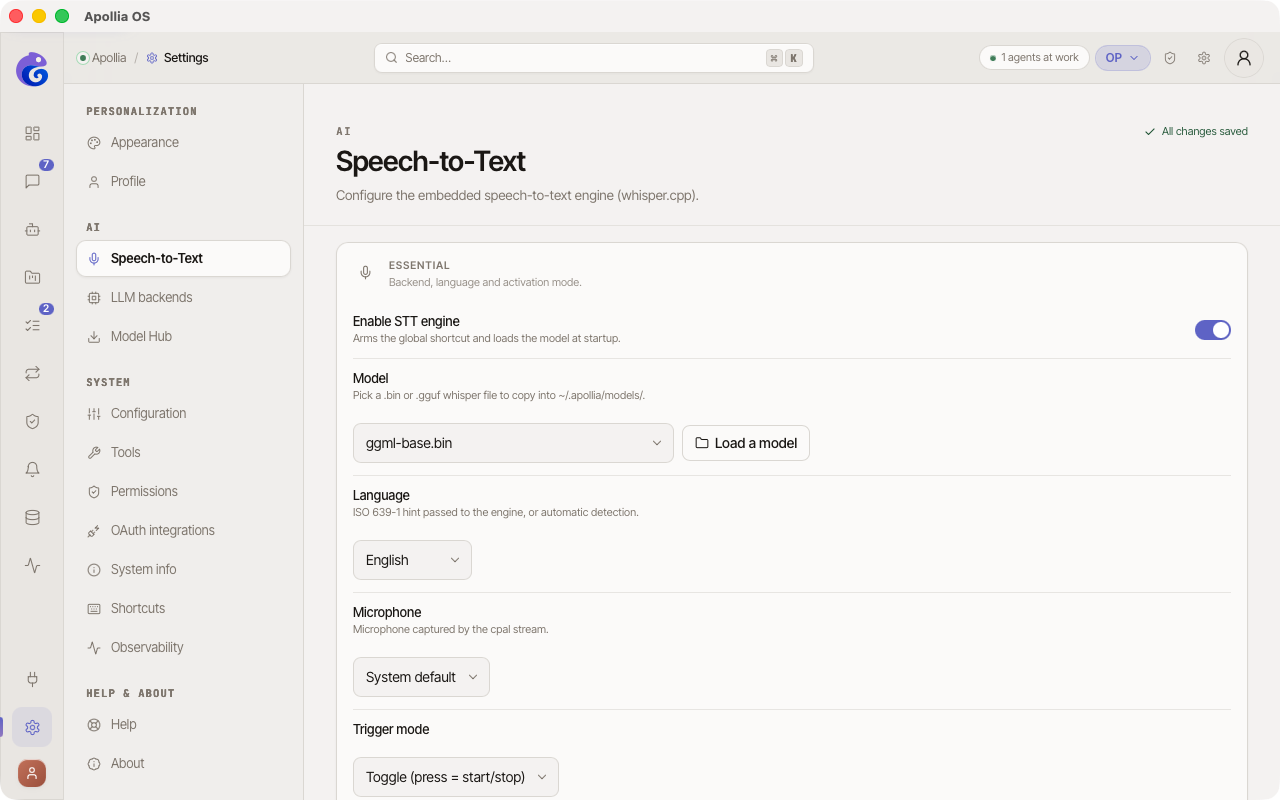Click the plug icon in left rail
The width and height of the screenshot is (1280, 800).
click(x=32, y=679)
